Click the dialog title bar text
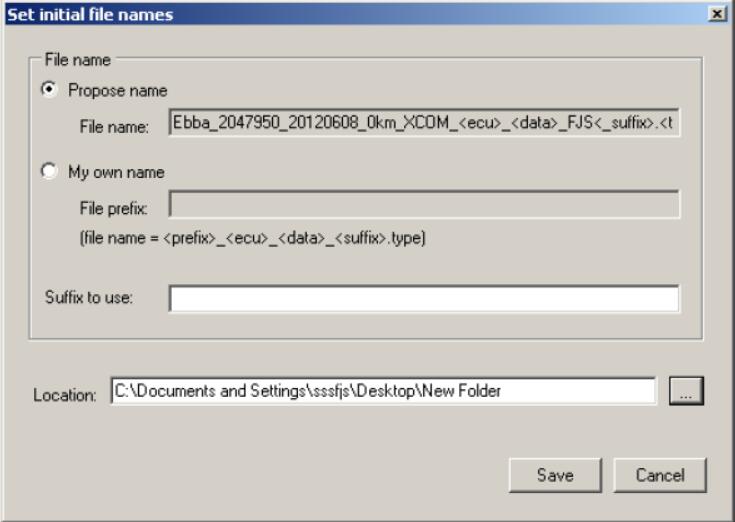The height and width of the screenshot is (522, 735). (x=90, y=15)
